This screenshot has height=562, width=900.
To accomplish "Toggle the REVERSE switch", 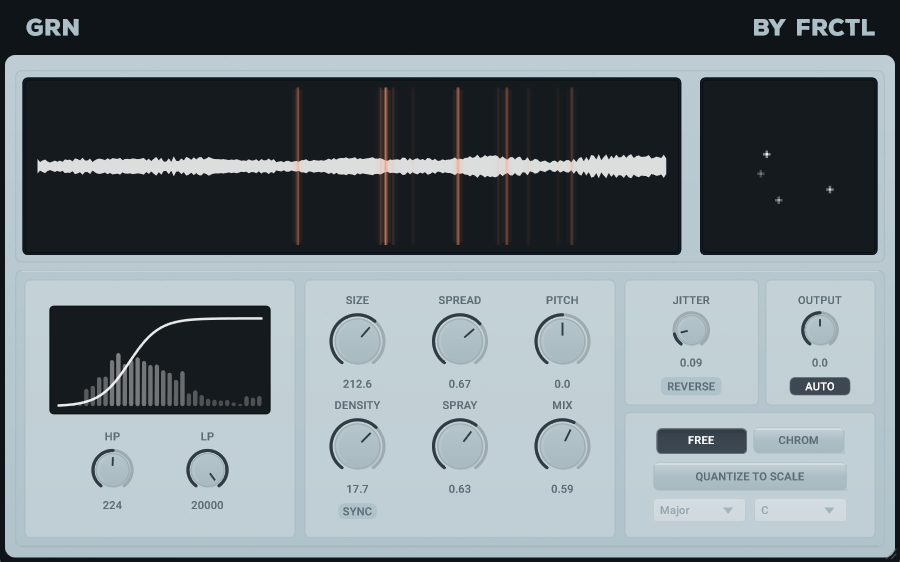I will coord(690,386).
